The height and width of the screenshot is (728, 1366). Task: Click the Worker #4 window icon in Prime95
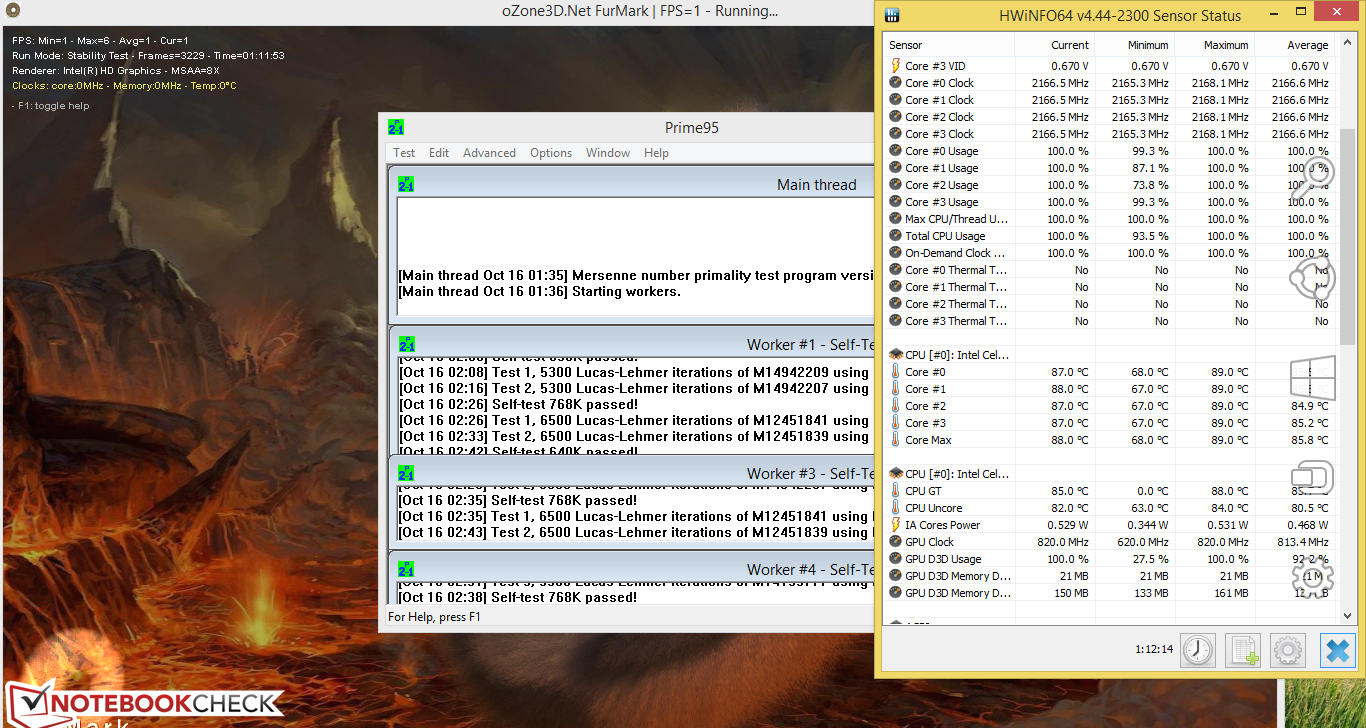point(406,569)
